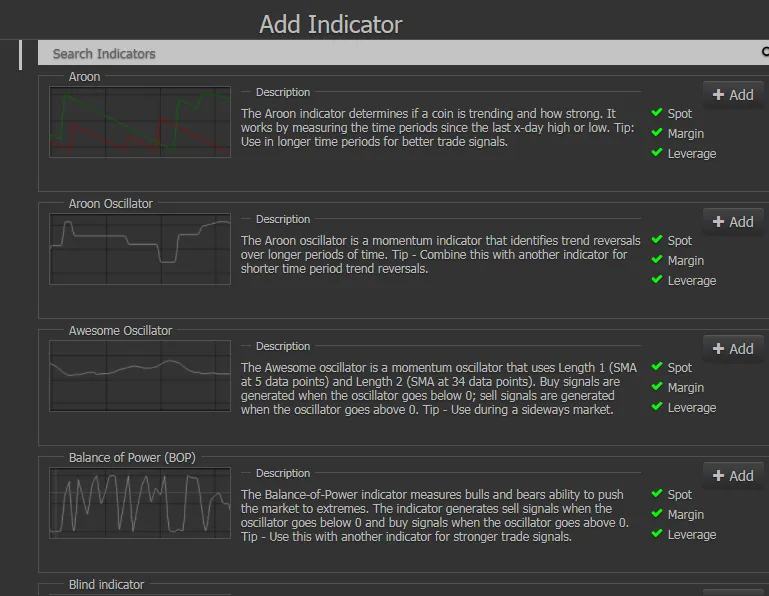Click the search magnifier icon
Screen dimensions: 769x596
click(765, 52)
